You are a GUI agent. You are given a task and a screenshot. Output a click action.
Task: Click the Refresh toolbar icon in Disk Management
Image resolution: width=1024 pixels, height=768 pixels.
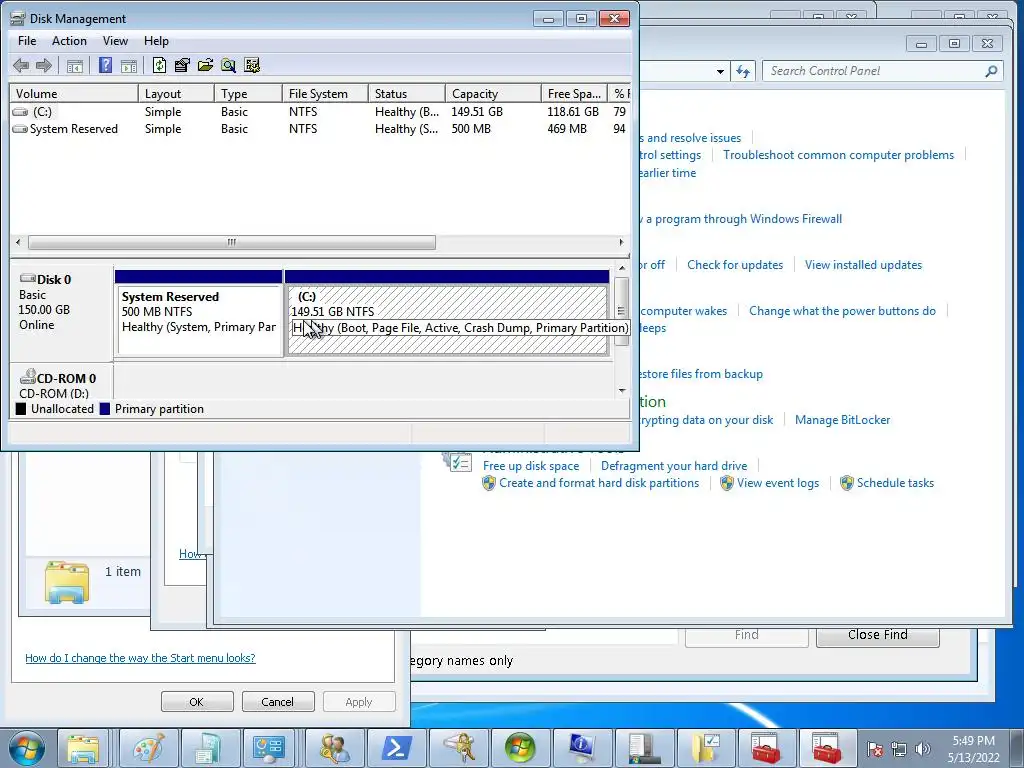point(159,65)
